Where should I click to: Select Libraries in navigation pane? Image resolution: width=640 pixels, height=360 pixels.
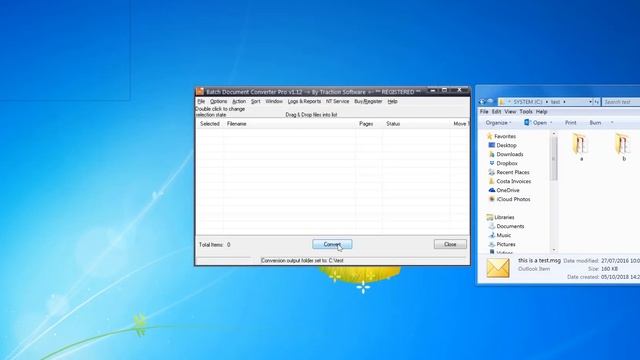click(504, 217)
